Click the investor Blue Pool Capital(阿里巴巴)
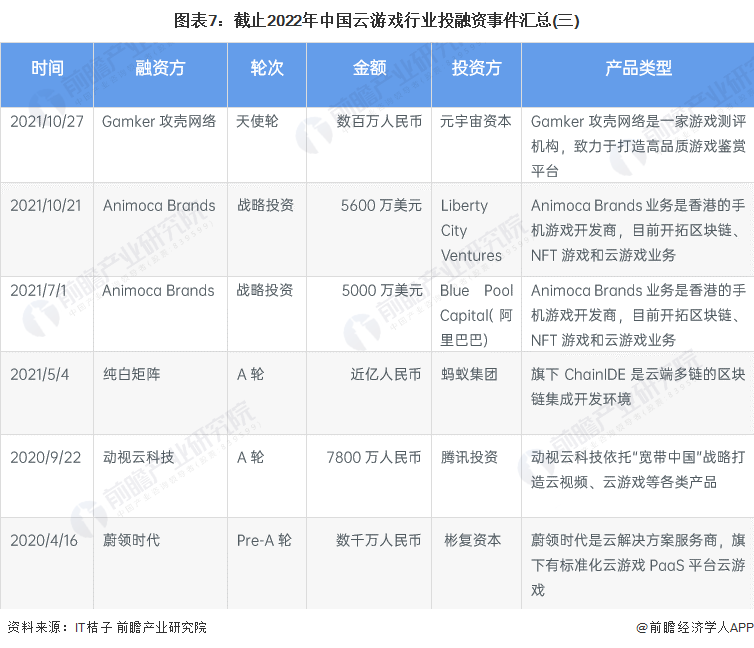The image size is (754, 648). click(x=476, y=316)
